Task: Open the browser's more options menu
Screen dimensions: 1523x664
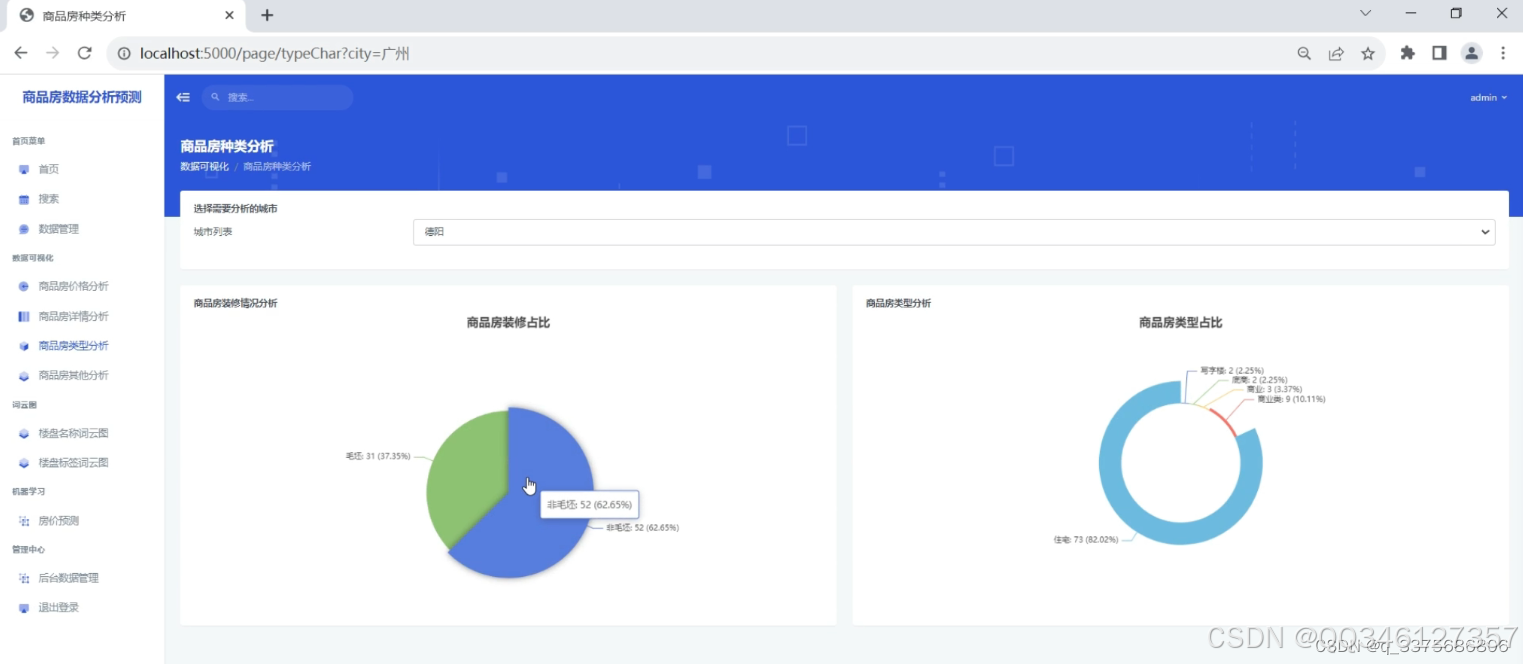Action: pyautogui.click(x=1503, y=53)
